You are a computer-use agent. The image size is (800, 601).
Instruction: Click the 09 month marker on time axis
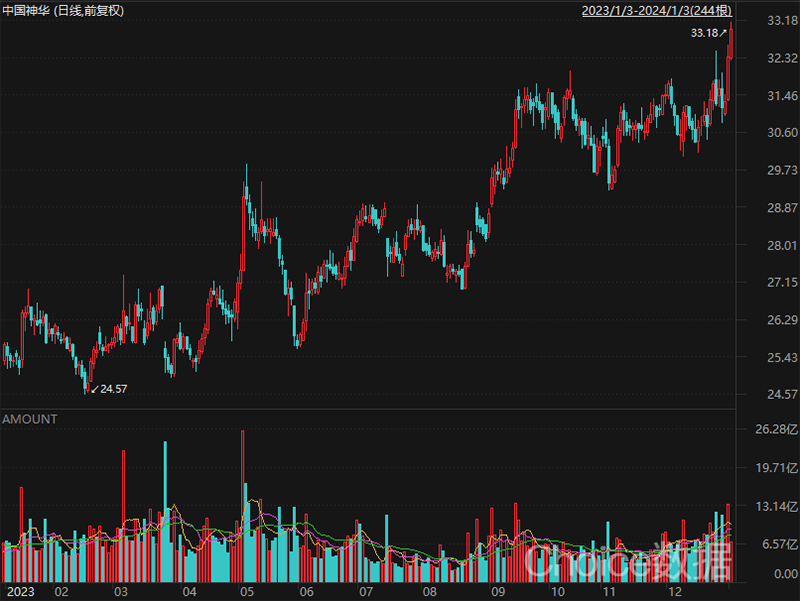point(497,591)
